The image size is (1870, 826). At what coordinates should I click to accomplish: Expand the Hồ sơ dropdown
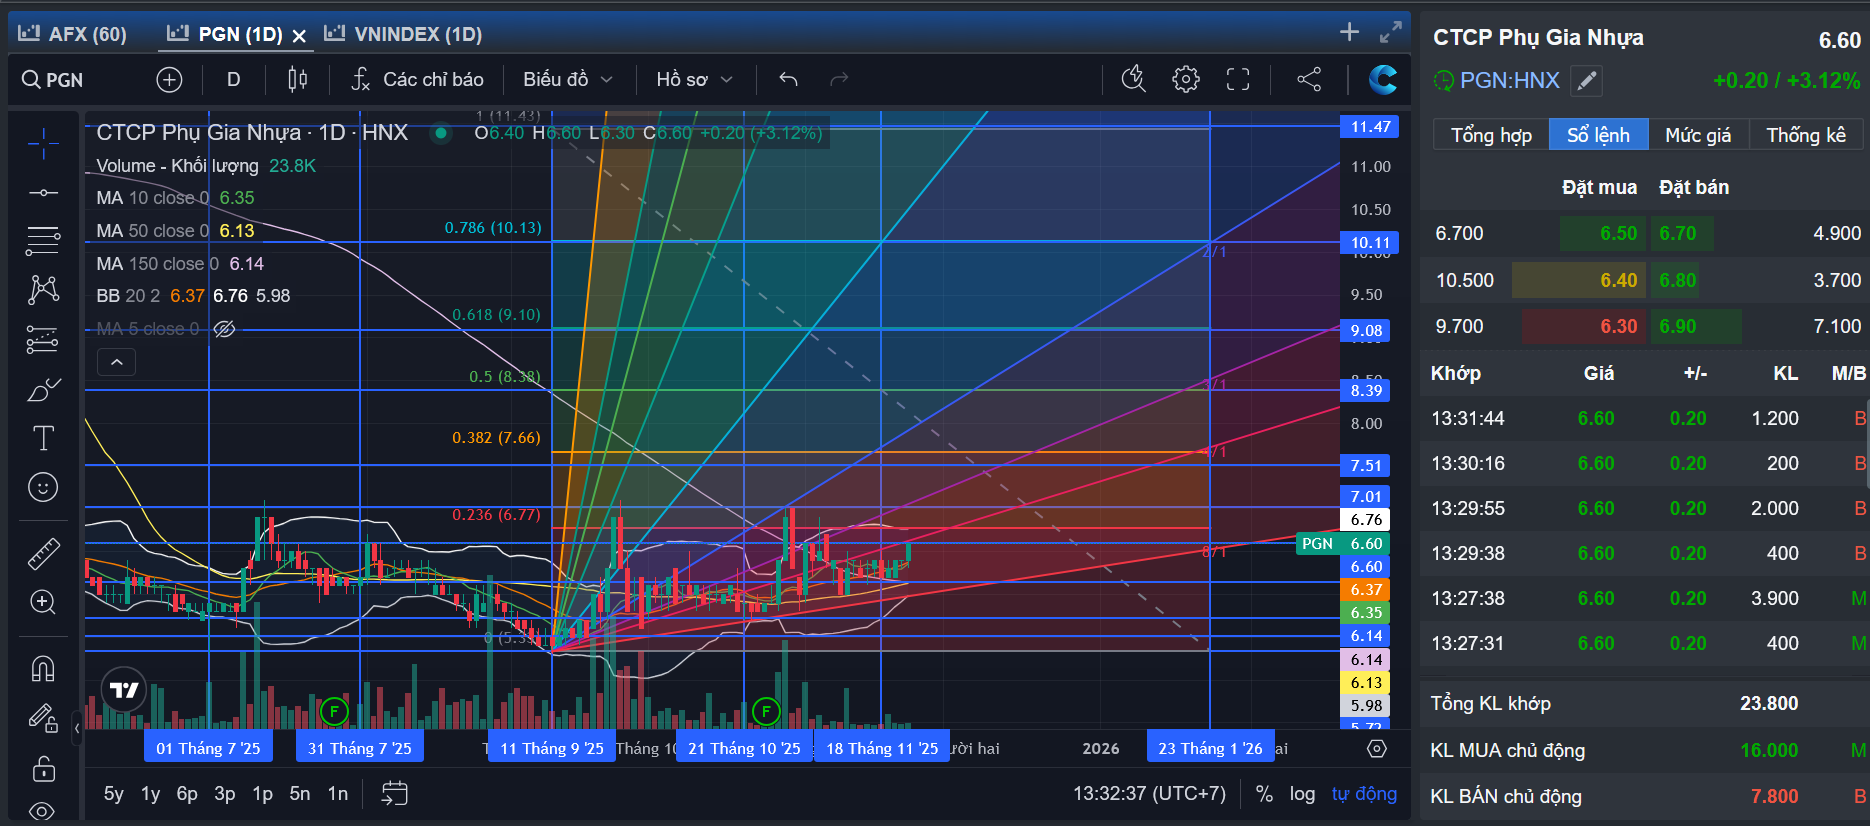(x=694, y=80)
